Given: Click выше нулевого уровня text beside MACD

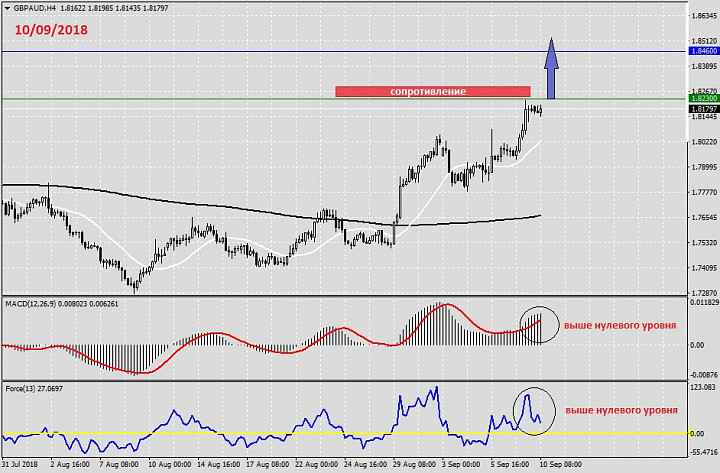Looking at the screenshot, I should point(620,326).
